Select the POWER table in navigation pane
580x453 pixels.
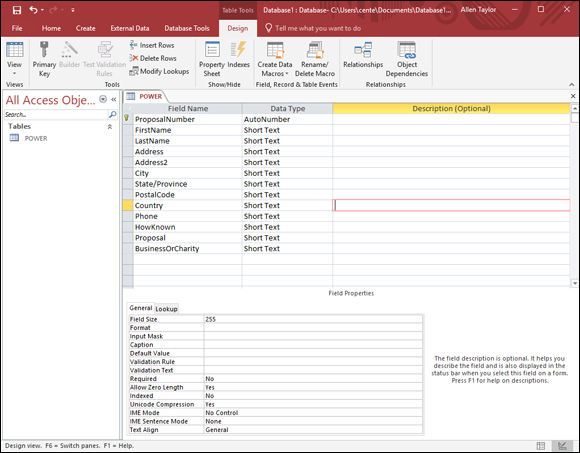(x=36, y=138)
